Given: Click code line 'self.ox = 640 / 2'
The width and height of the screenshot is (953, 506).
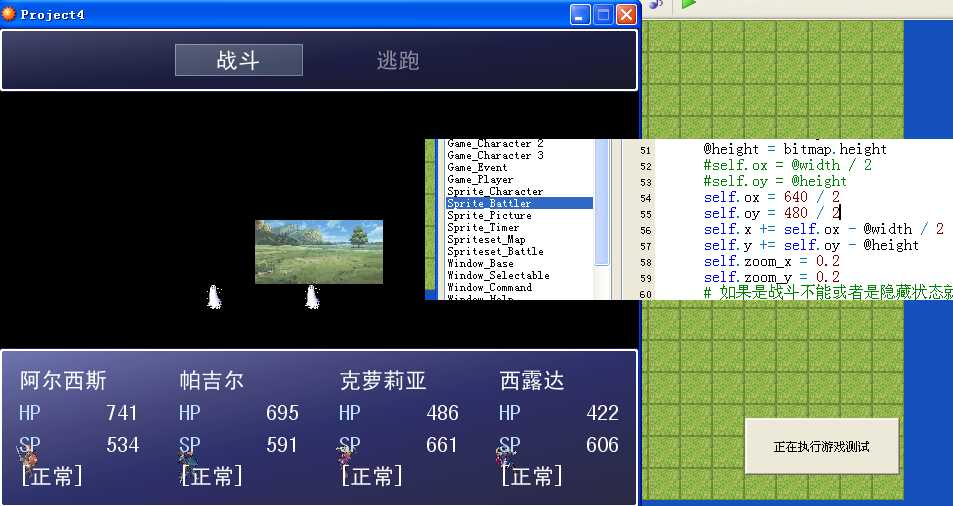Looking at the screenshot, I should (x=772, y=197).
